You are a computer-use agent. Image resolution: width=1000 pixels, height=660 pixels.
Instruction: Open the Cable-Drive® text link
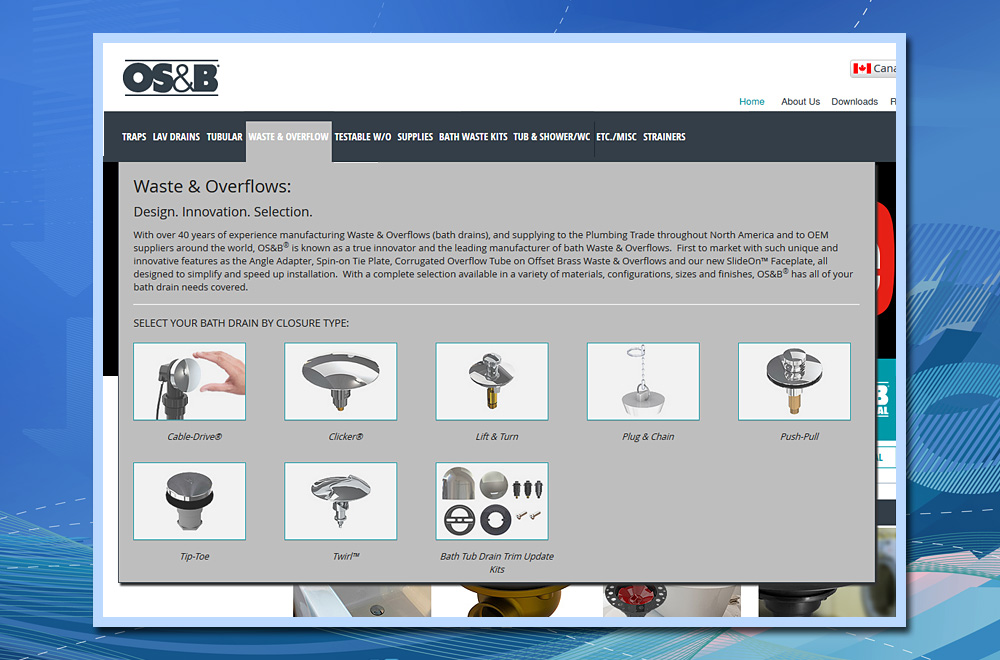tap(195, 437)
